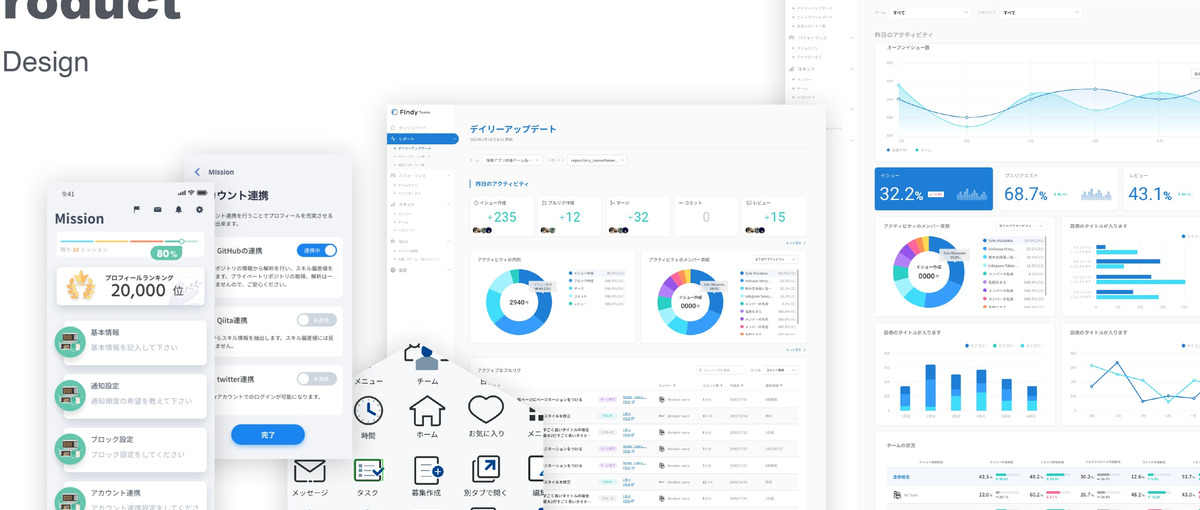Tap the flag icon in Mission header

[x=137, y=209]
